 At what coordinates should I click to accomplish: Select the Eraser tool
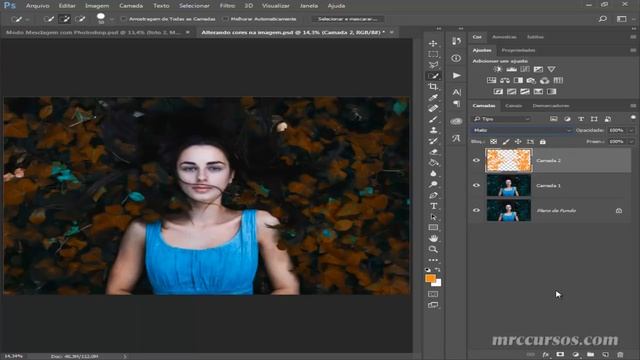click(433, 152)
